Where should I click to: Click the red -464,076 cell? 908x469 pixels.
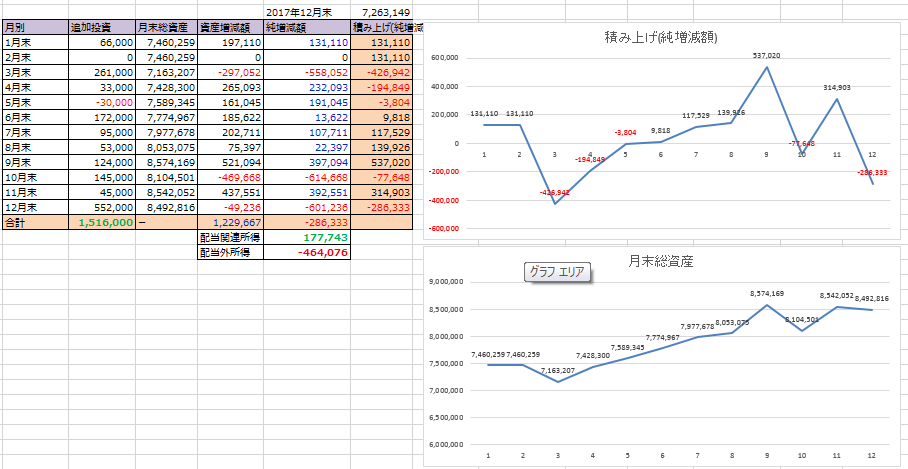tap(307, 253)
